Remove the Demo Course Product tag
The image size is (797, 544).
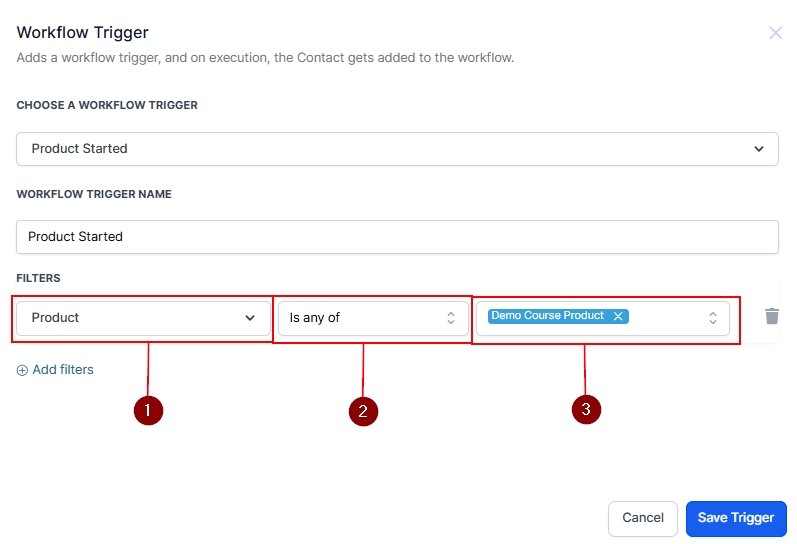(x=618, y=316)
